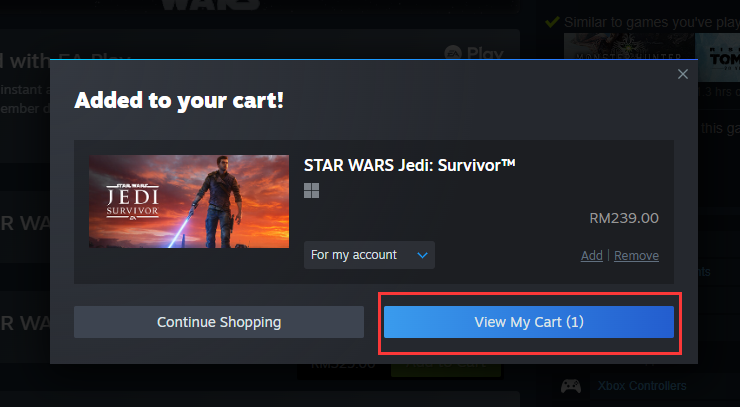Click the green checkmark beside Similar to games
The width and height of the screenshot is (740, 407).
pyautogui.click(x=552, y=22)
